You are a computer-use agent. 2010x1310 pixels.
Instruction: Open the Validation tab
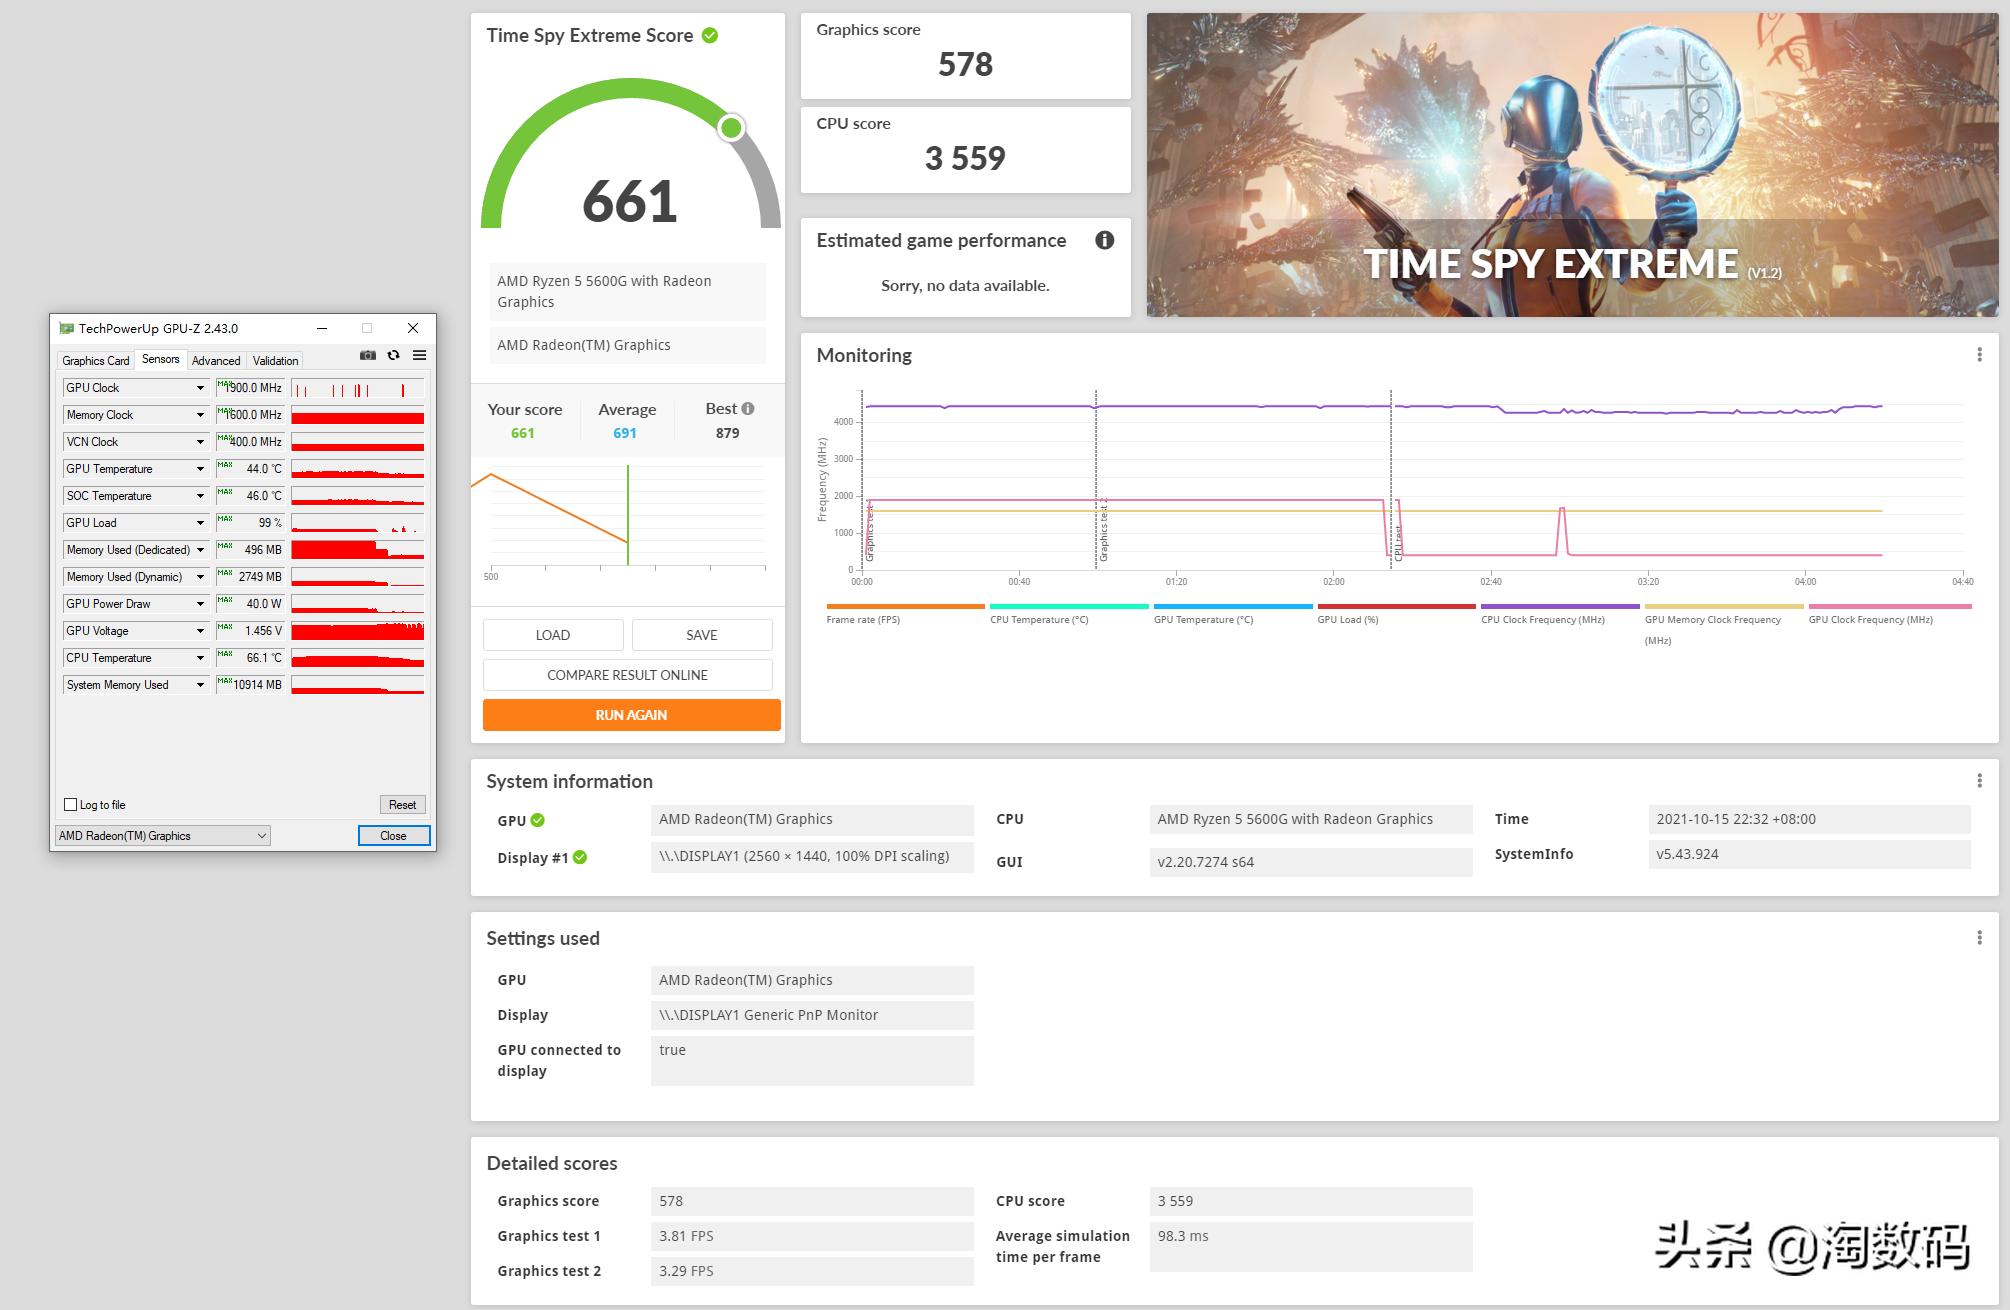[x=275, y=361]
